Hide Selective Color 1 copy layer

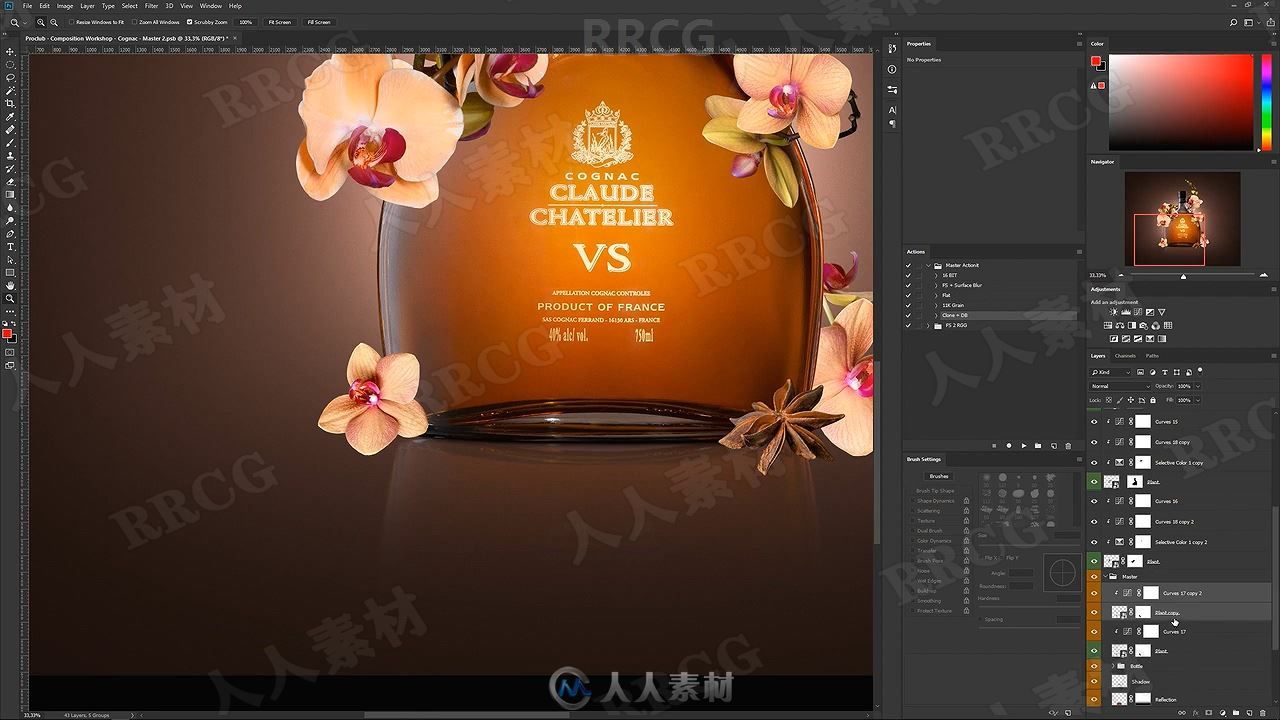[1094, 462]
